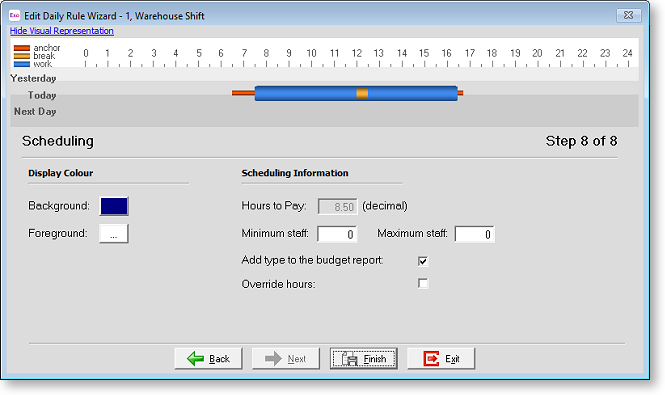Click the Hours to Pay field
This screenshot has width=665, height=395.
point(338,207)
